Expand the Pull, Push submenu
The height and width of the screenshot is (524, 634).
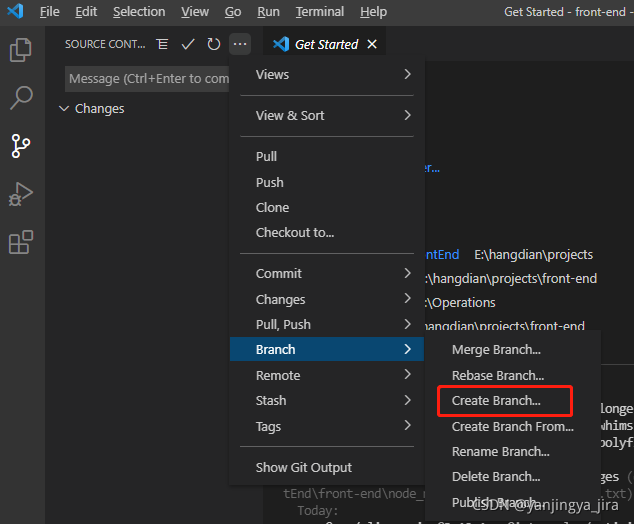(x=327, y=324)
